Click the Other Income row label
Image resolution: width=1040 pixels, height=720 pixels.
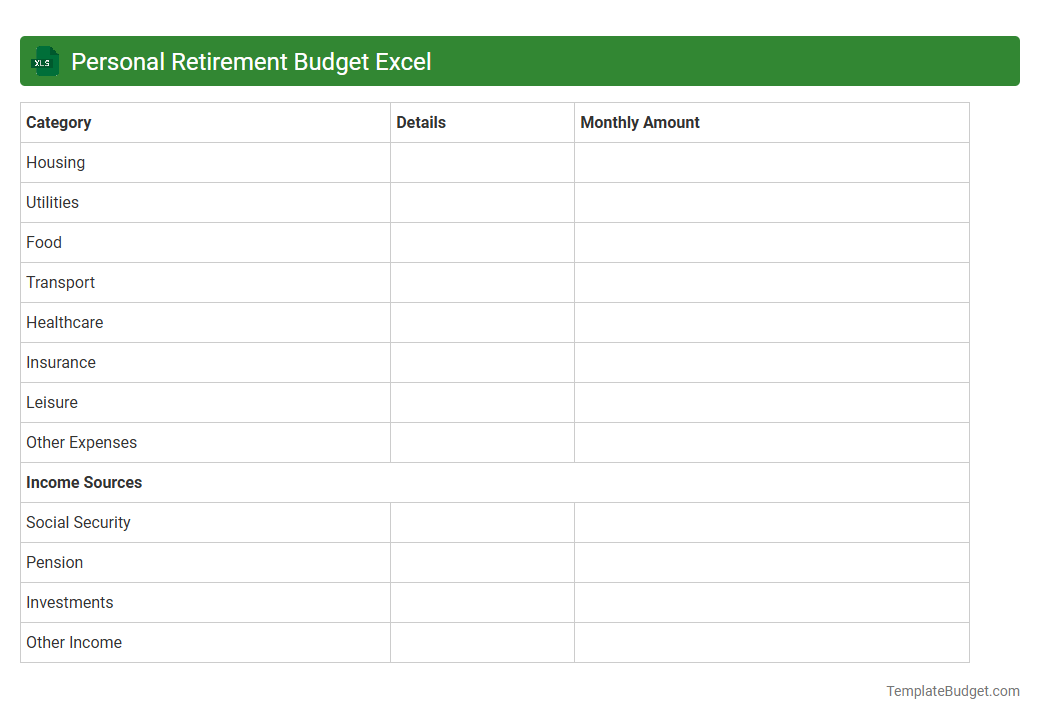click(73, 642)
